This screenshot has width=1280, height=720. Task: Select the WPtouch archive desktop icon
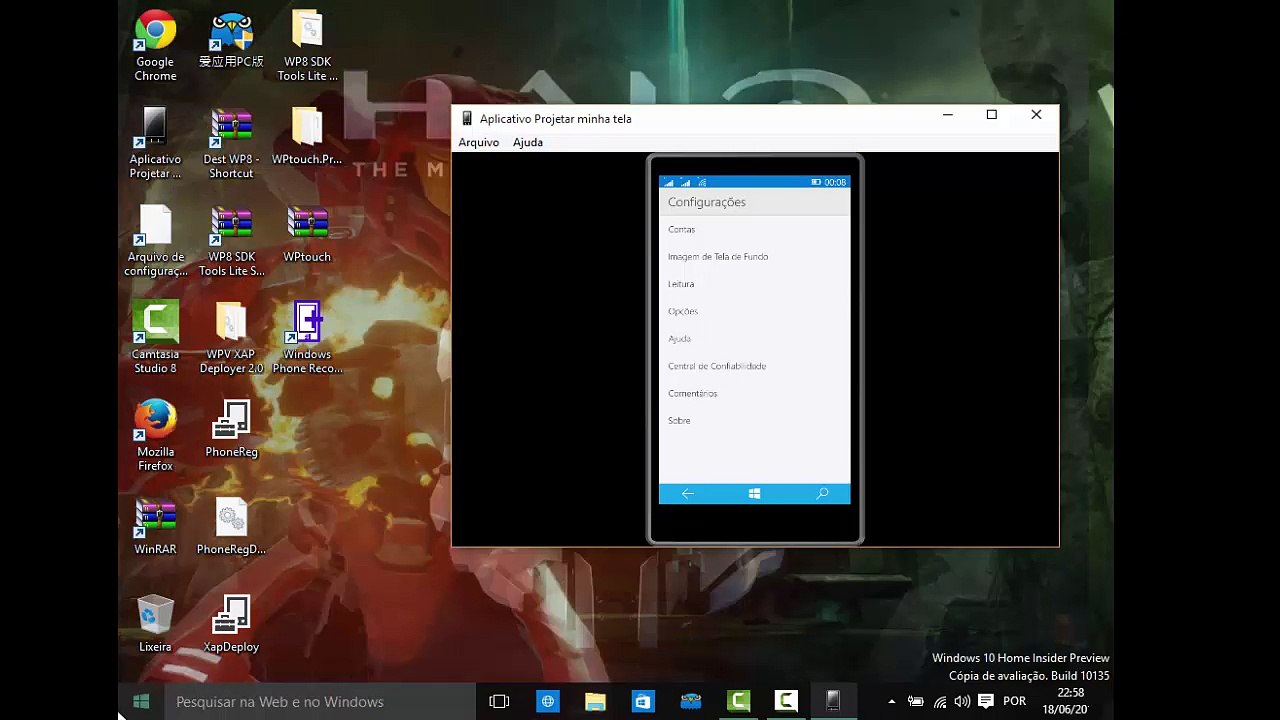point(307,234)
